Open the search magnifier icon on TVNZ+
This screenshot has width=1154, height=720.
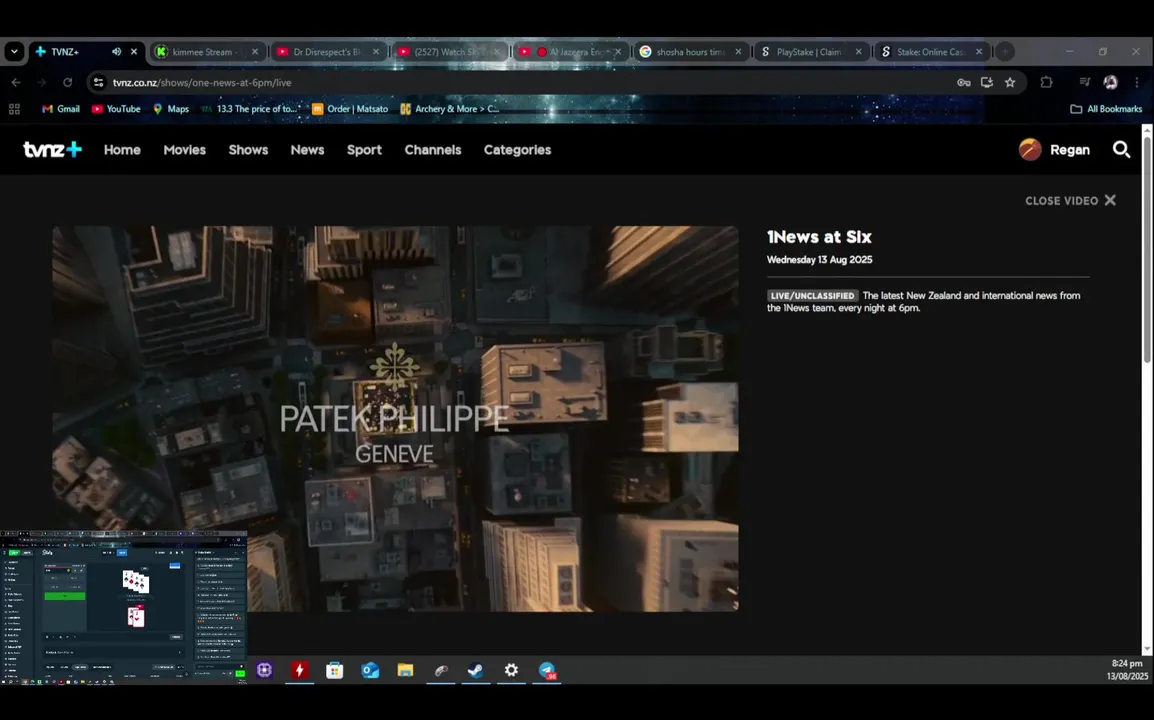click(x=1121, y=149)
